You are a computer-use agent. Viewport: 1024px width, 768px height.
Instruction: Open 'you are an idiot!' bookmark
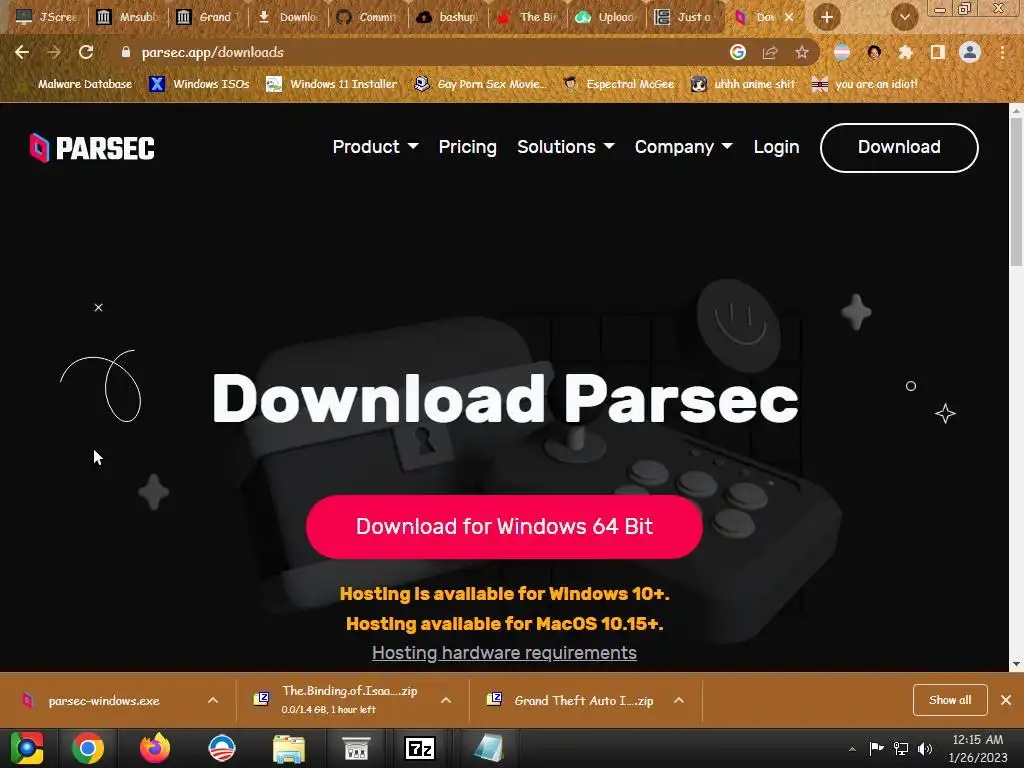tap(865, 84)
